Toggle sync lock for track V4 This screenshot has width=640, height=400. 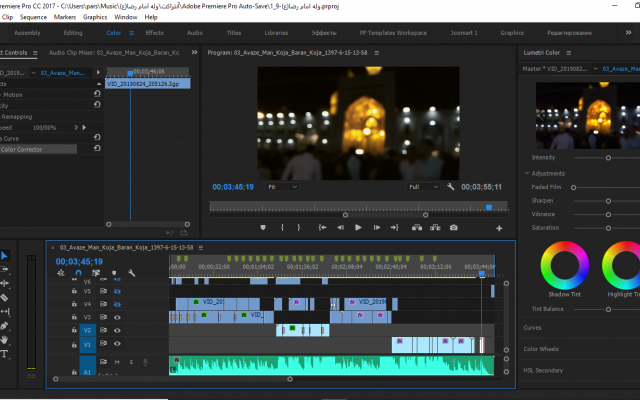click(103, 304)
